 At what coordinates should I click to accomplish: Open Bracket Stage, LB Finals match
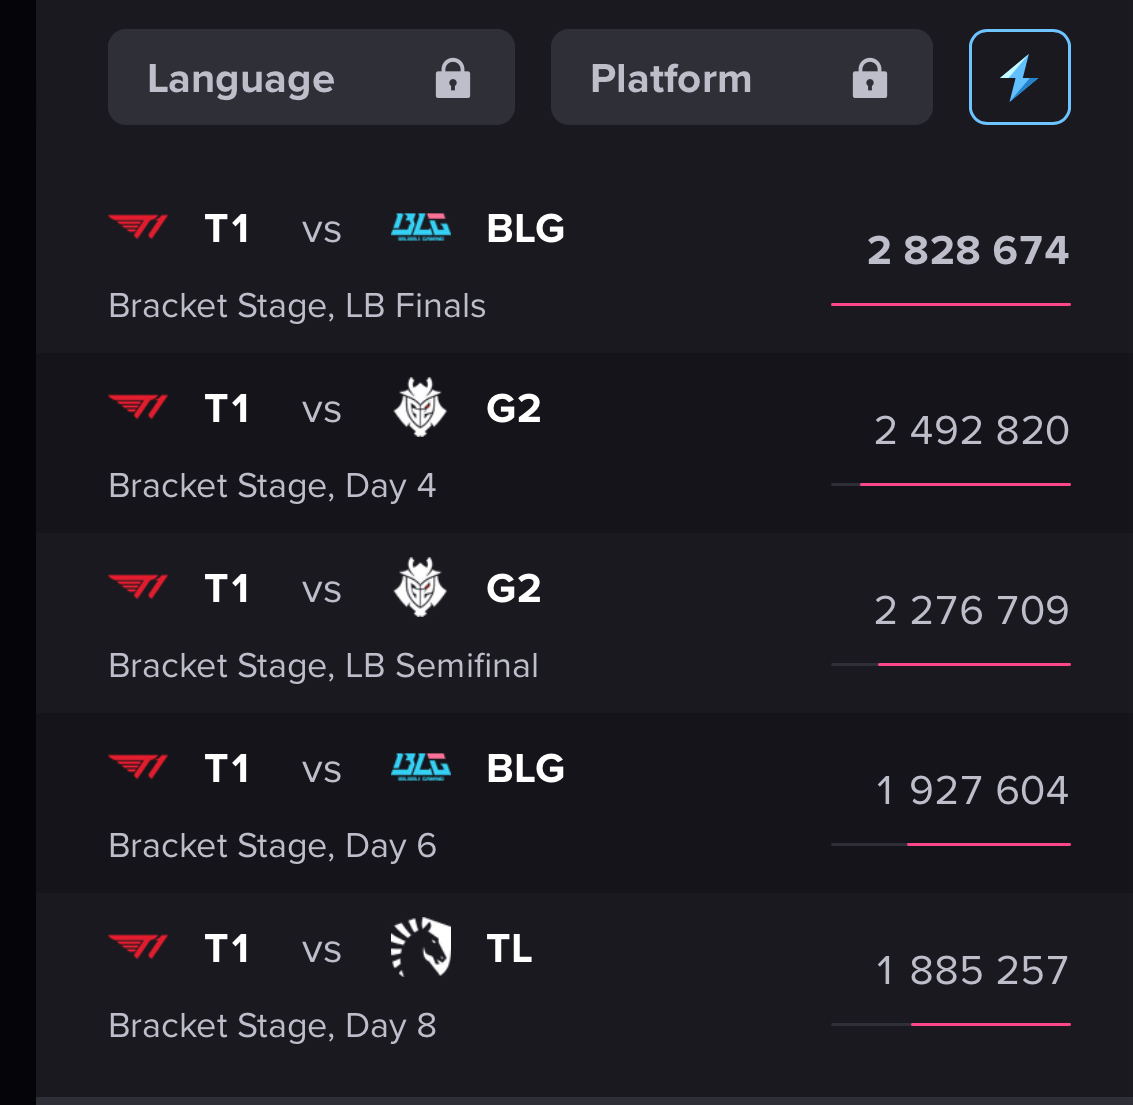click(584, 263)
